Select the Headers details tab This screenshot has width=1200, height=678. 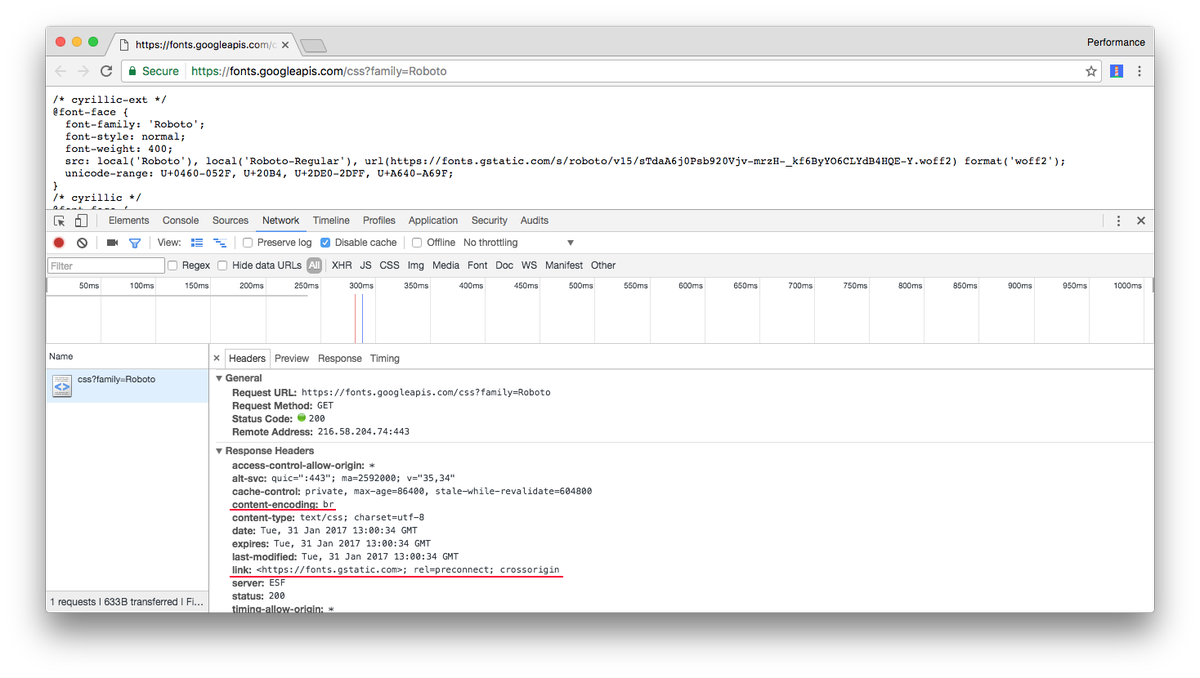247,358
